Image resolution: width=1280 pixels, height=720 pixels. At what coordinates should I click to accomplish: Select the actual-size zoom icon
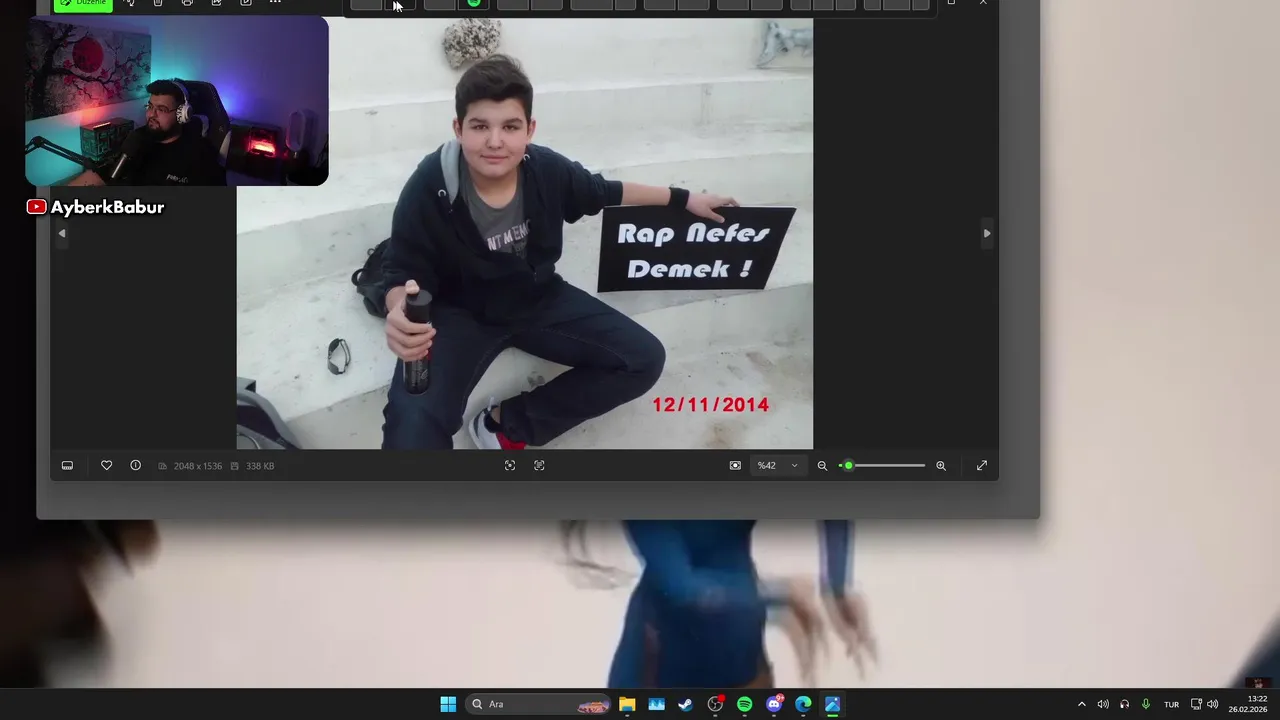pos(539,466)
